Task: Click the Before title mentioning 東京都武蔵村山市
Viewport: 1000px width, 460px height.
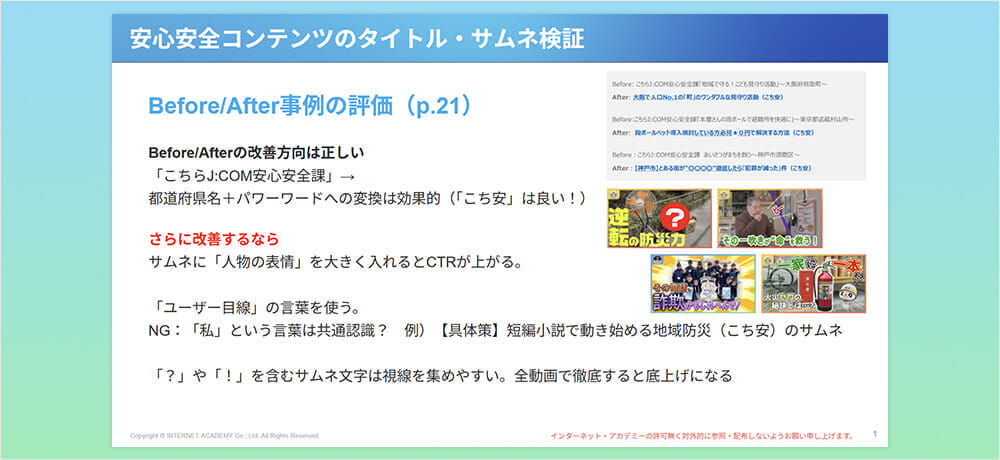Action: [733, 119]
